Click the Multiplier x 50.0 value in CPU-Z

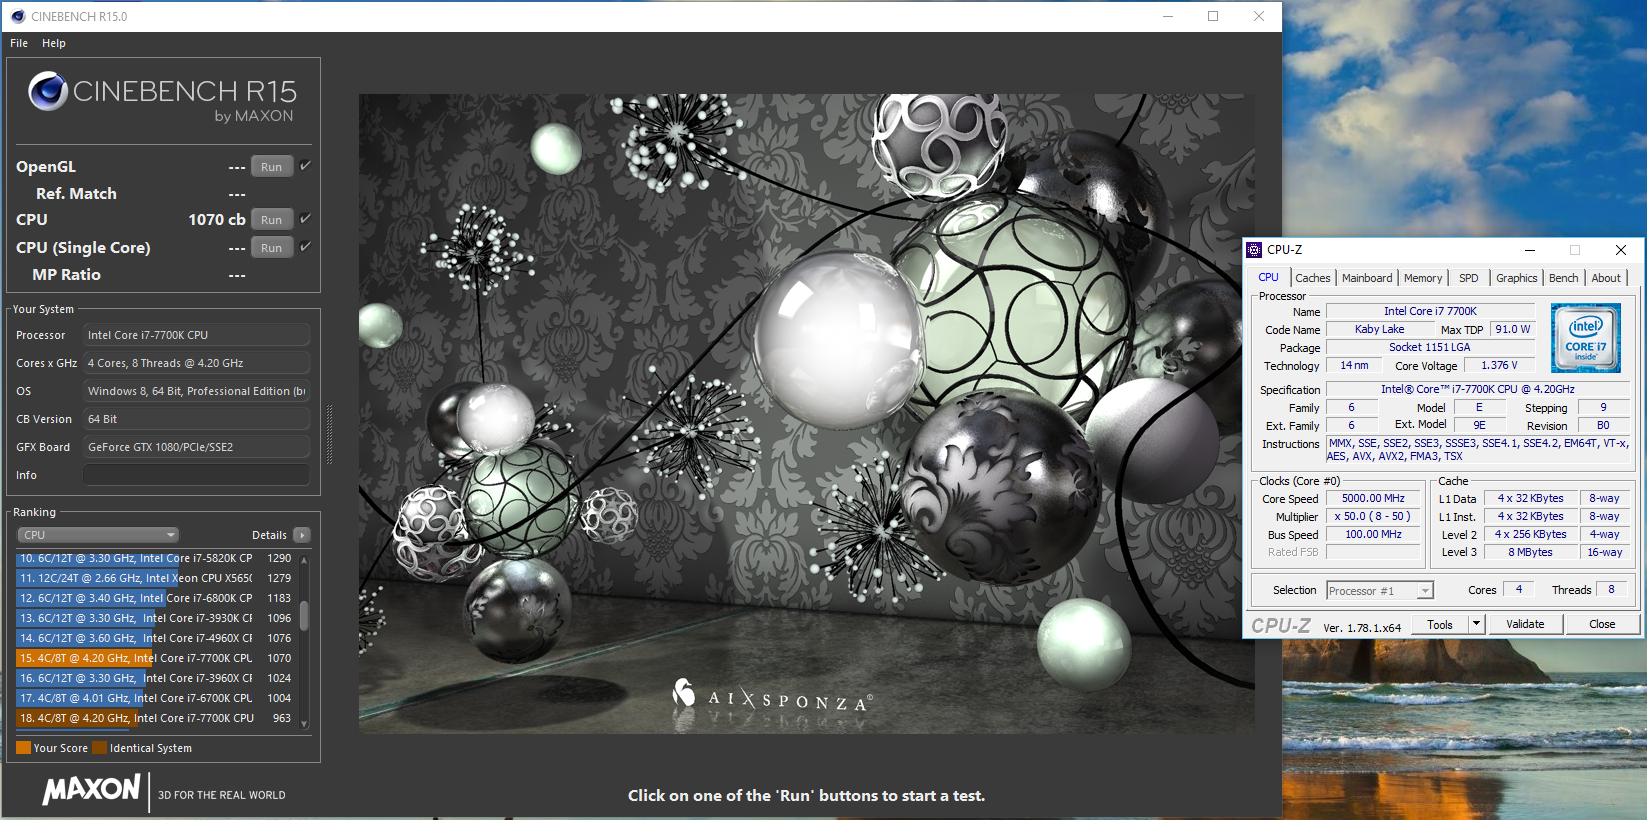click(1373, 516)
